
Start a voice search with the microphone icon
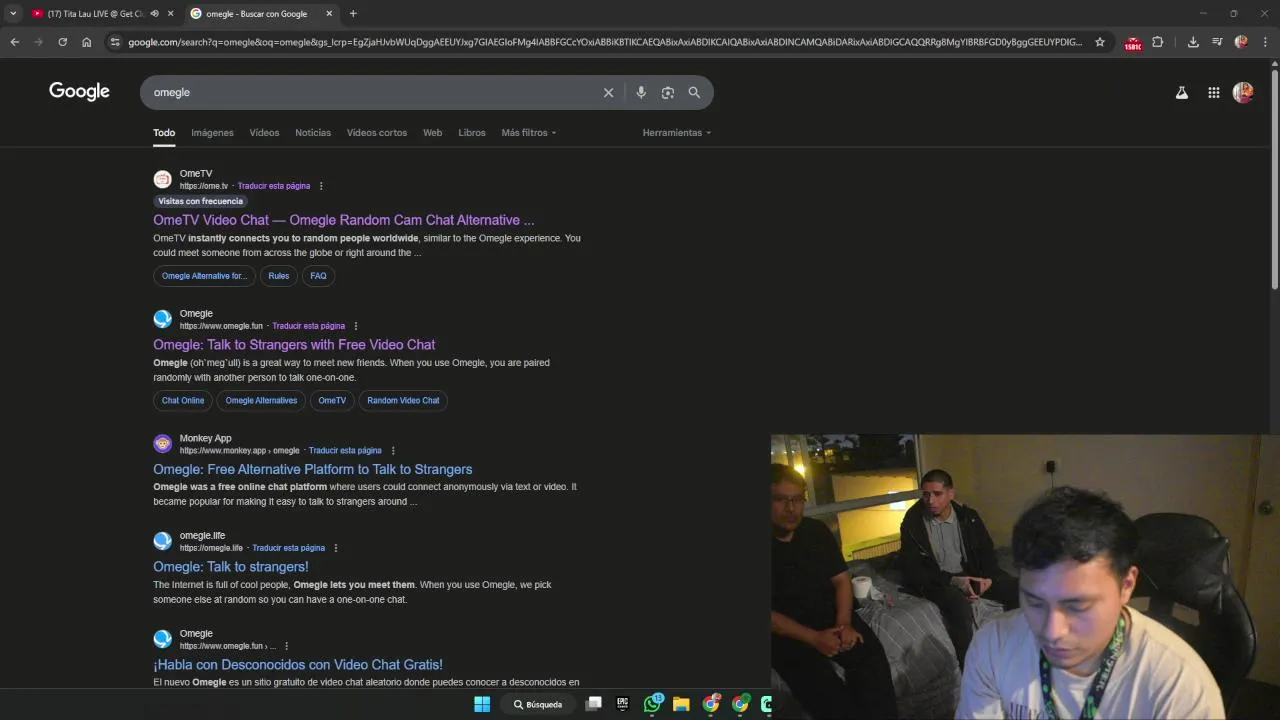(641, 92)
